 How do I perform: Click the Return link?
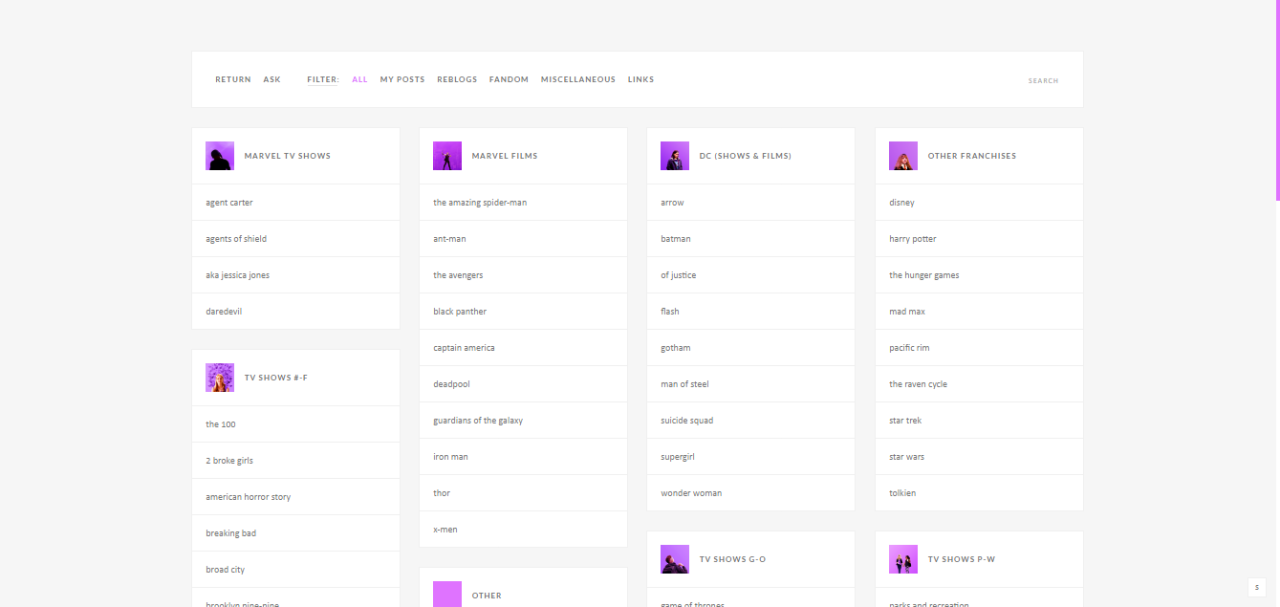coord(233,80)
